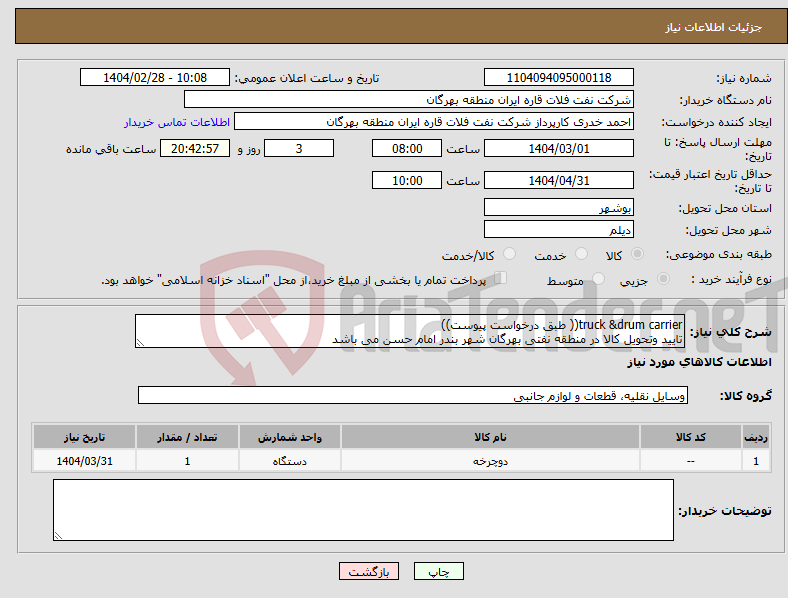788x598 pixels.
Task: Click the جزئیات اطلاعات نیاز page title
Action: (713, 27)
